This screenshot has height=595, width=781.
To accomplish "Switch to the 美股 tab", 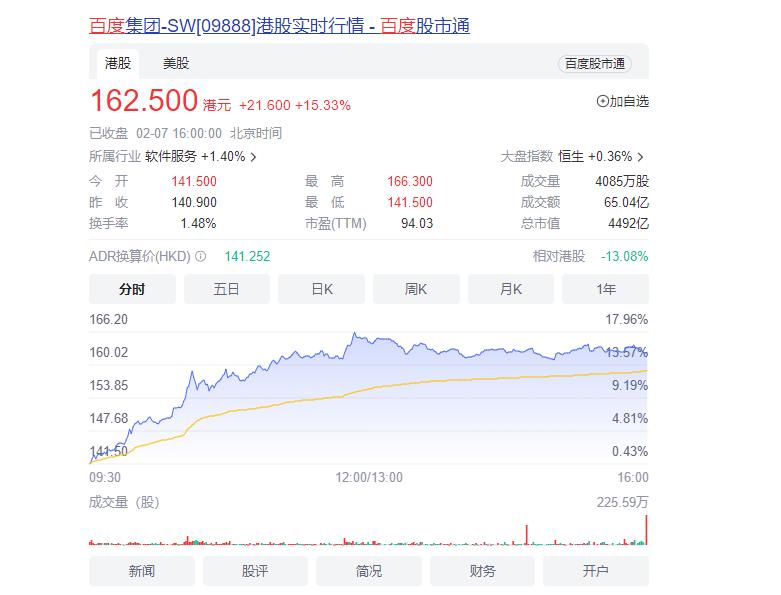I will tap(176, 63).
